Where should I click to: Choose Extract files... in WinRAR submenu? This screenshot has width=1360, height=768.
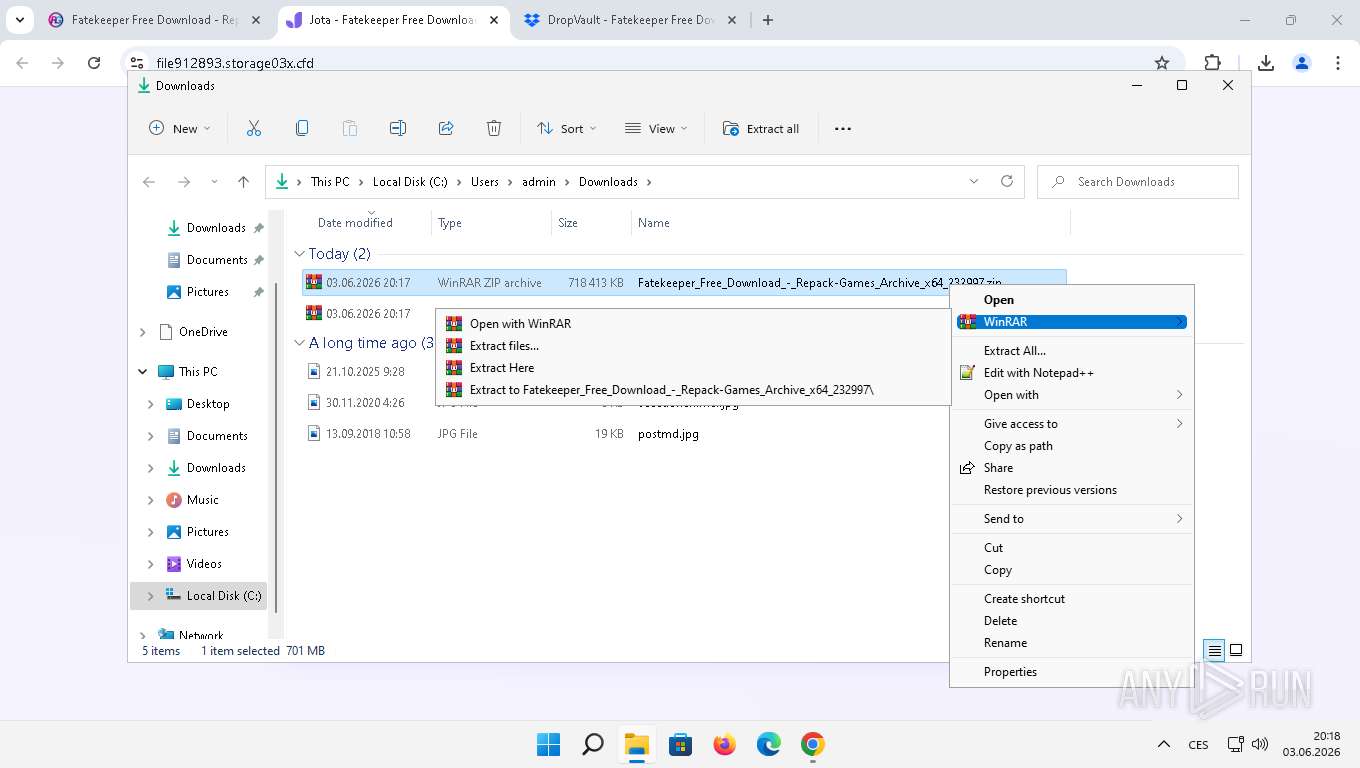click(x=692, y=346)
